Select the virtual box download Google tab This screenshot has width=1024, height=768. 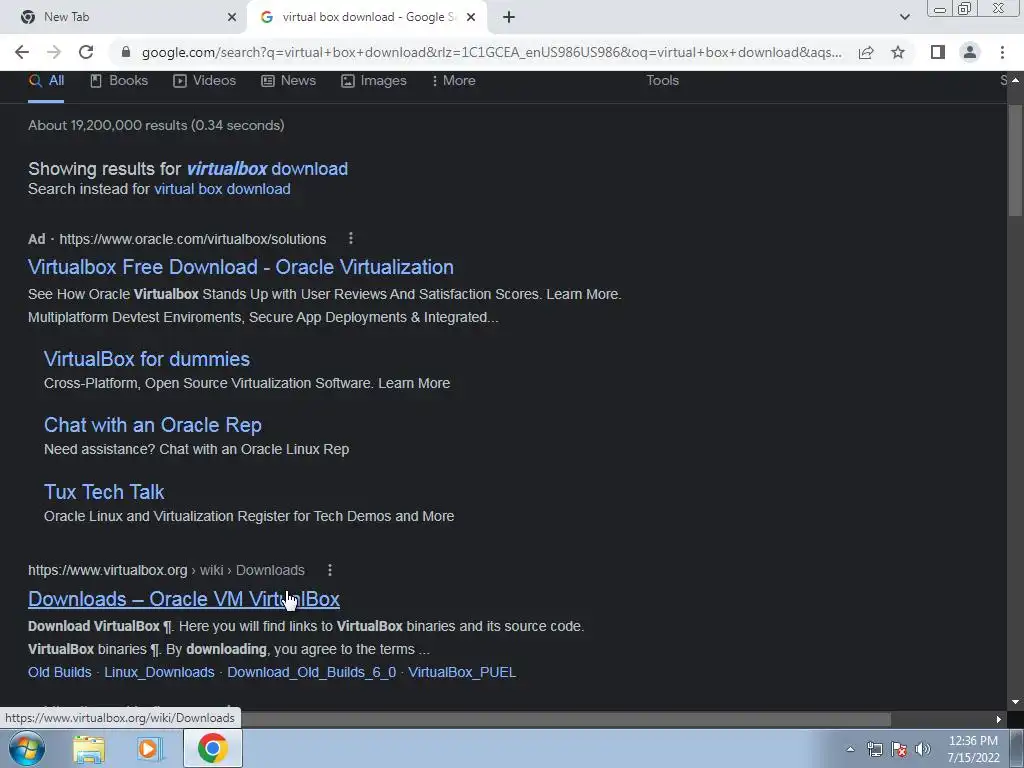[x=367, y=17]
